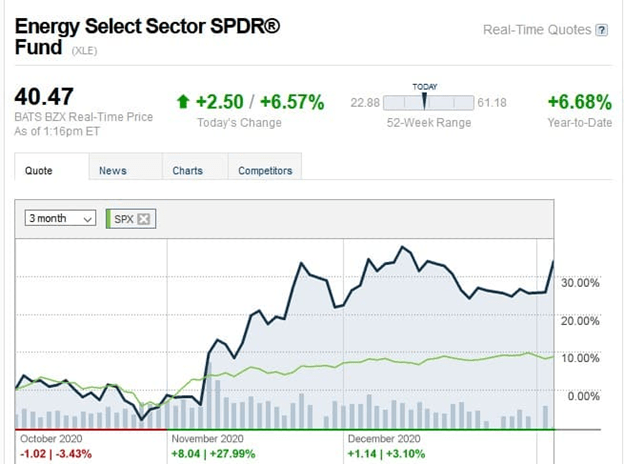624x464 pixels.
Task: Click the 52-Week Range bar
Action: tap(428, 103)
